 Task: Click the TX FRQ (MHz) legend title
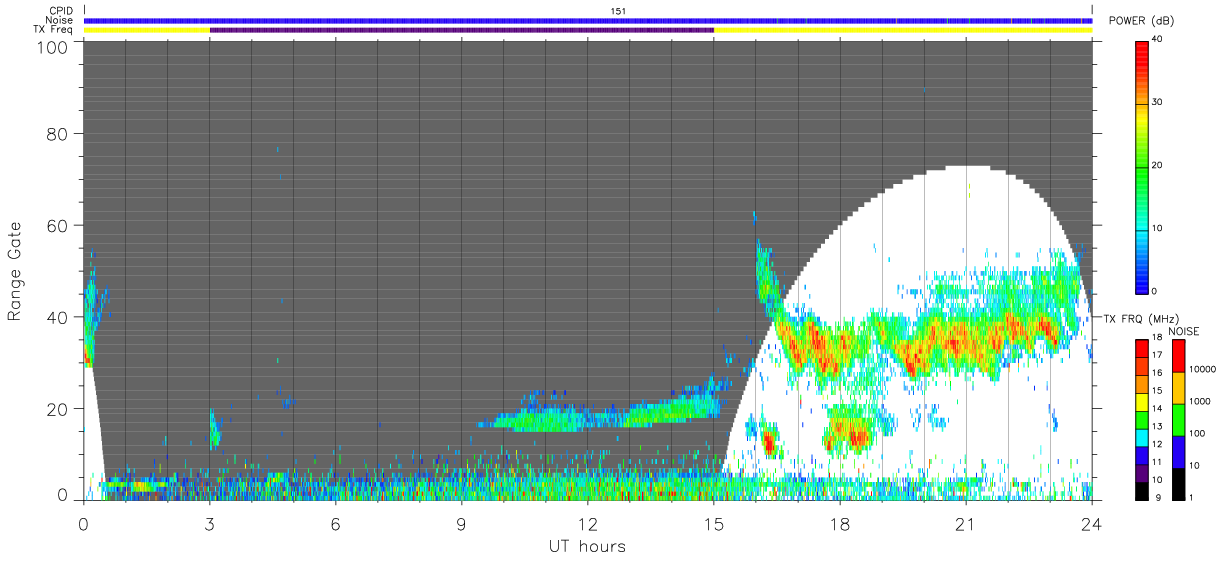[1139, 319]
